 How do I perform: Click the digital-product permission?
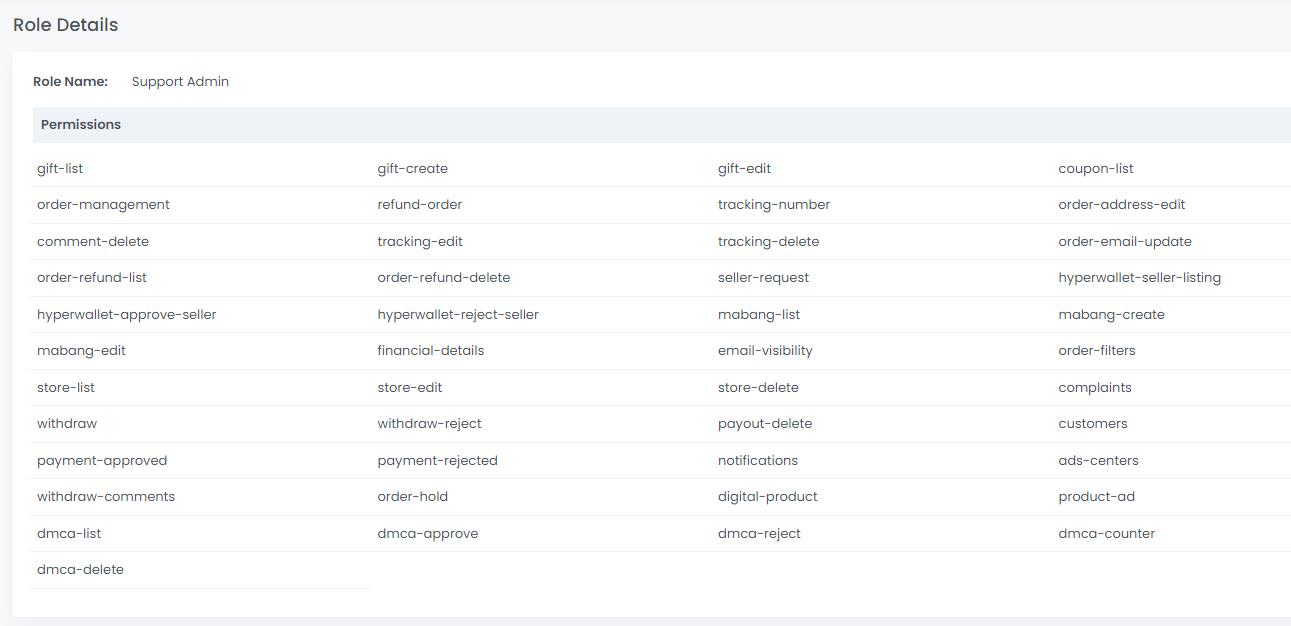click(x=767, y=497)
